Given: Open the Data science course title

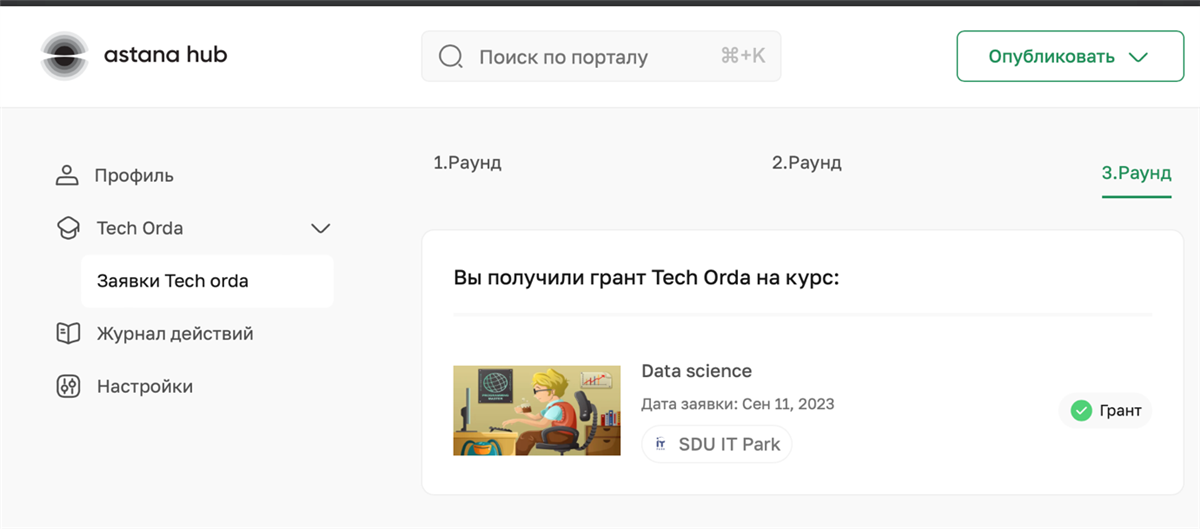Looking at the screenshot, I should pyautogui.click(x=696, y=371).
